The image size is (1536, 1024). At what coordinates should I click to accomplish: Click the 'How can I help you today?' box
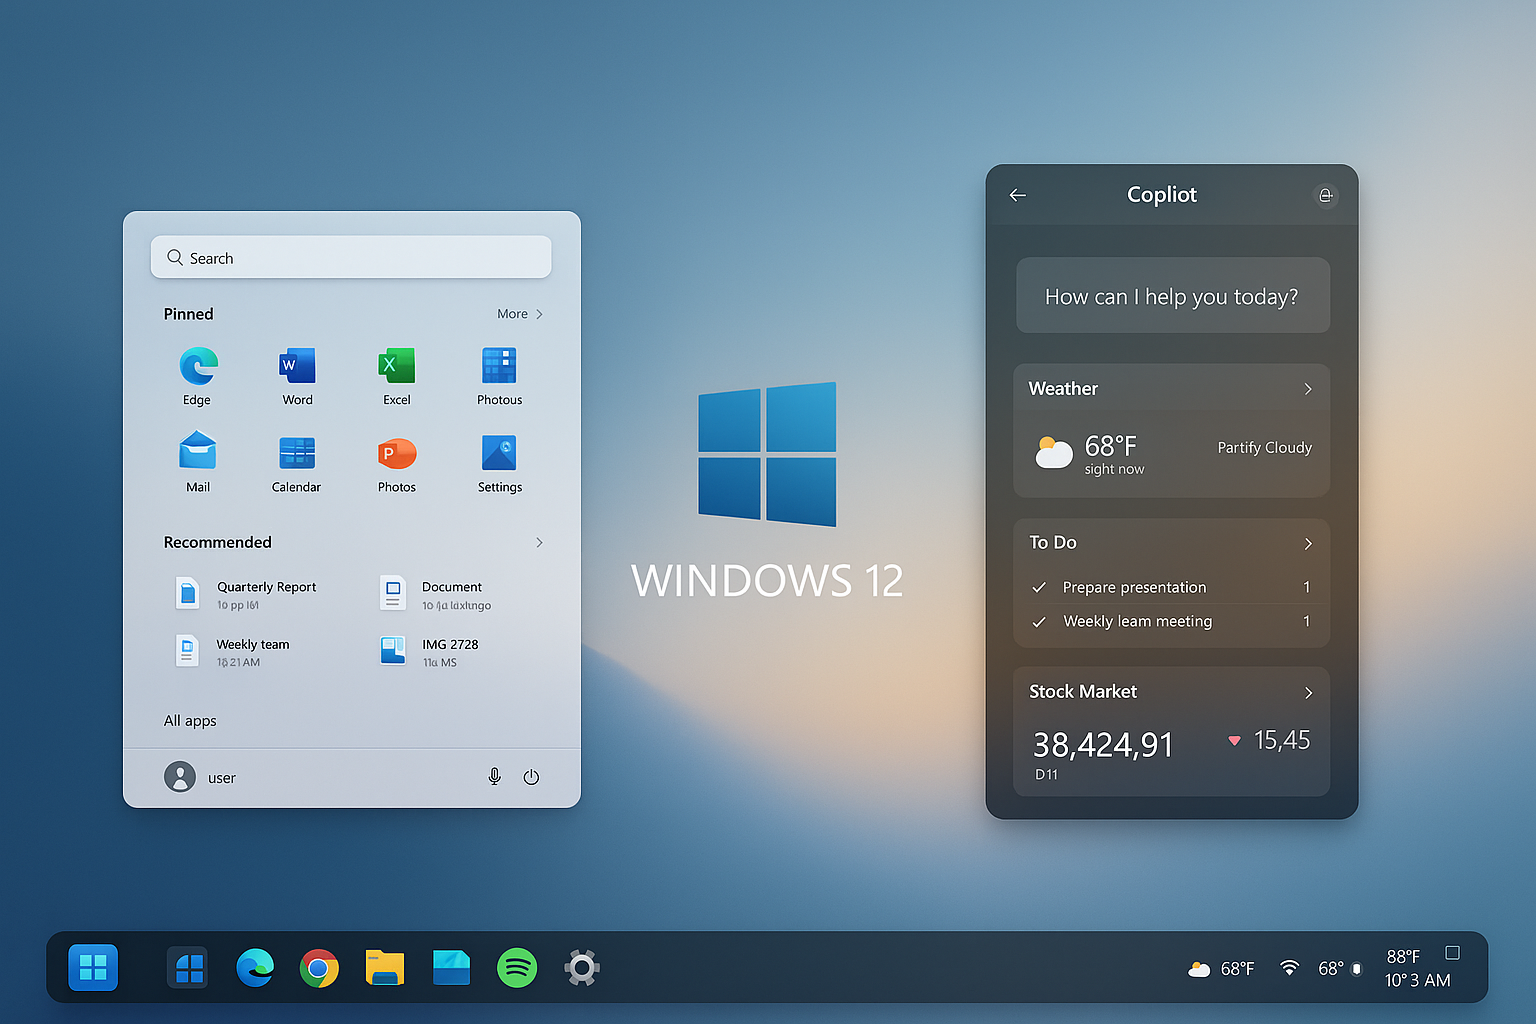tap(1172, 296)
